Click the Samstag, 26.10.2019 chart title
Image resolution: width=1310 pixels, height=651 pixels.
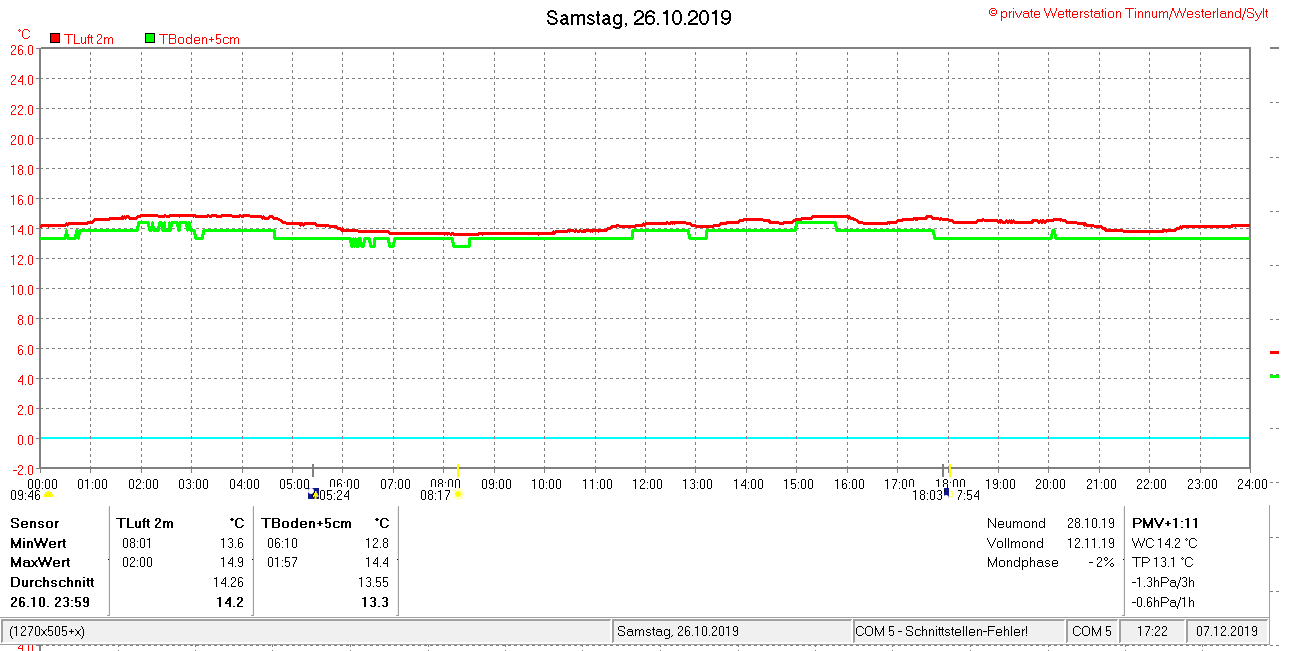638,18
